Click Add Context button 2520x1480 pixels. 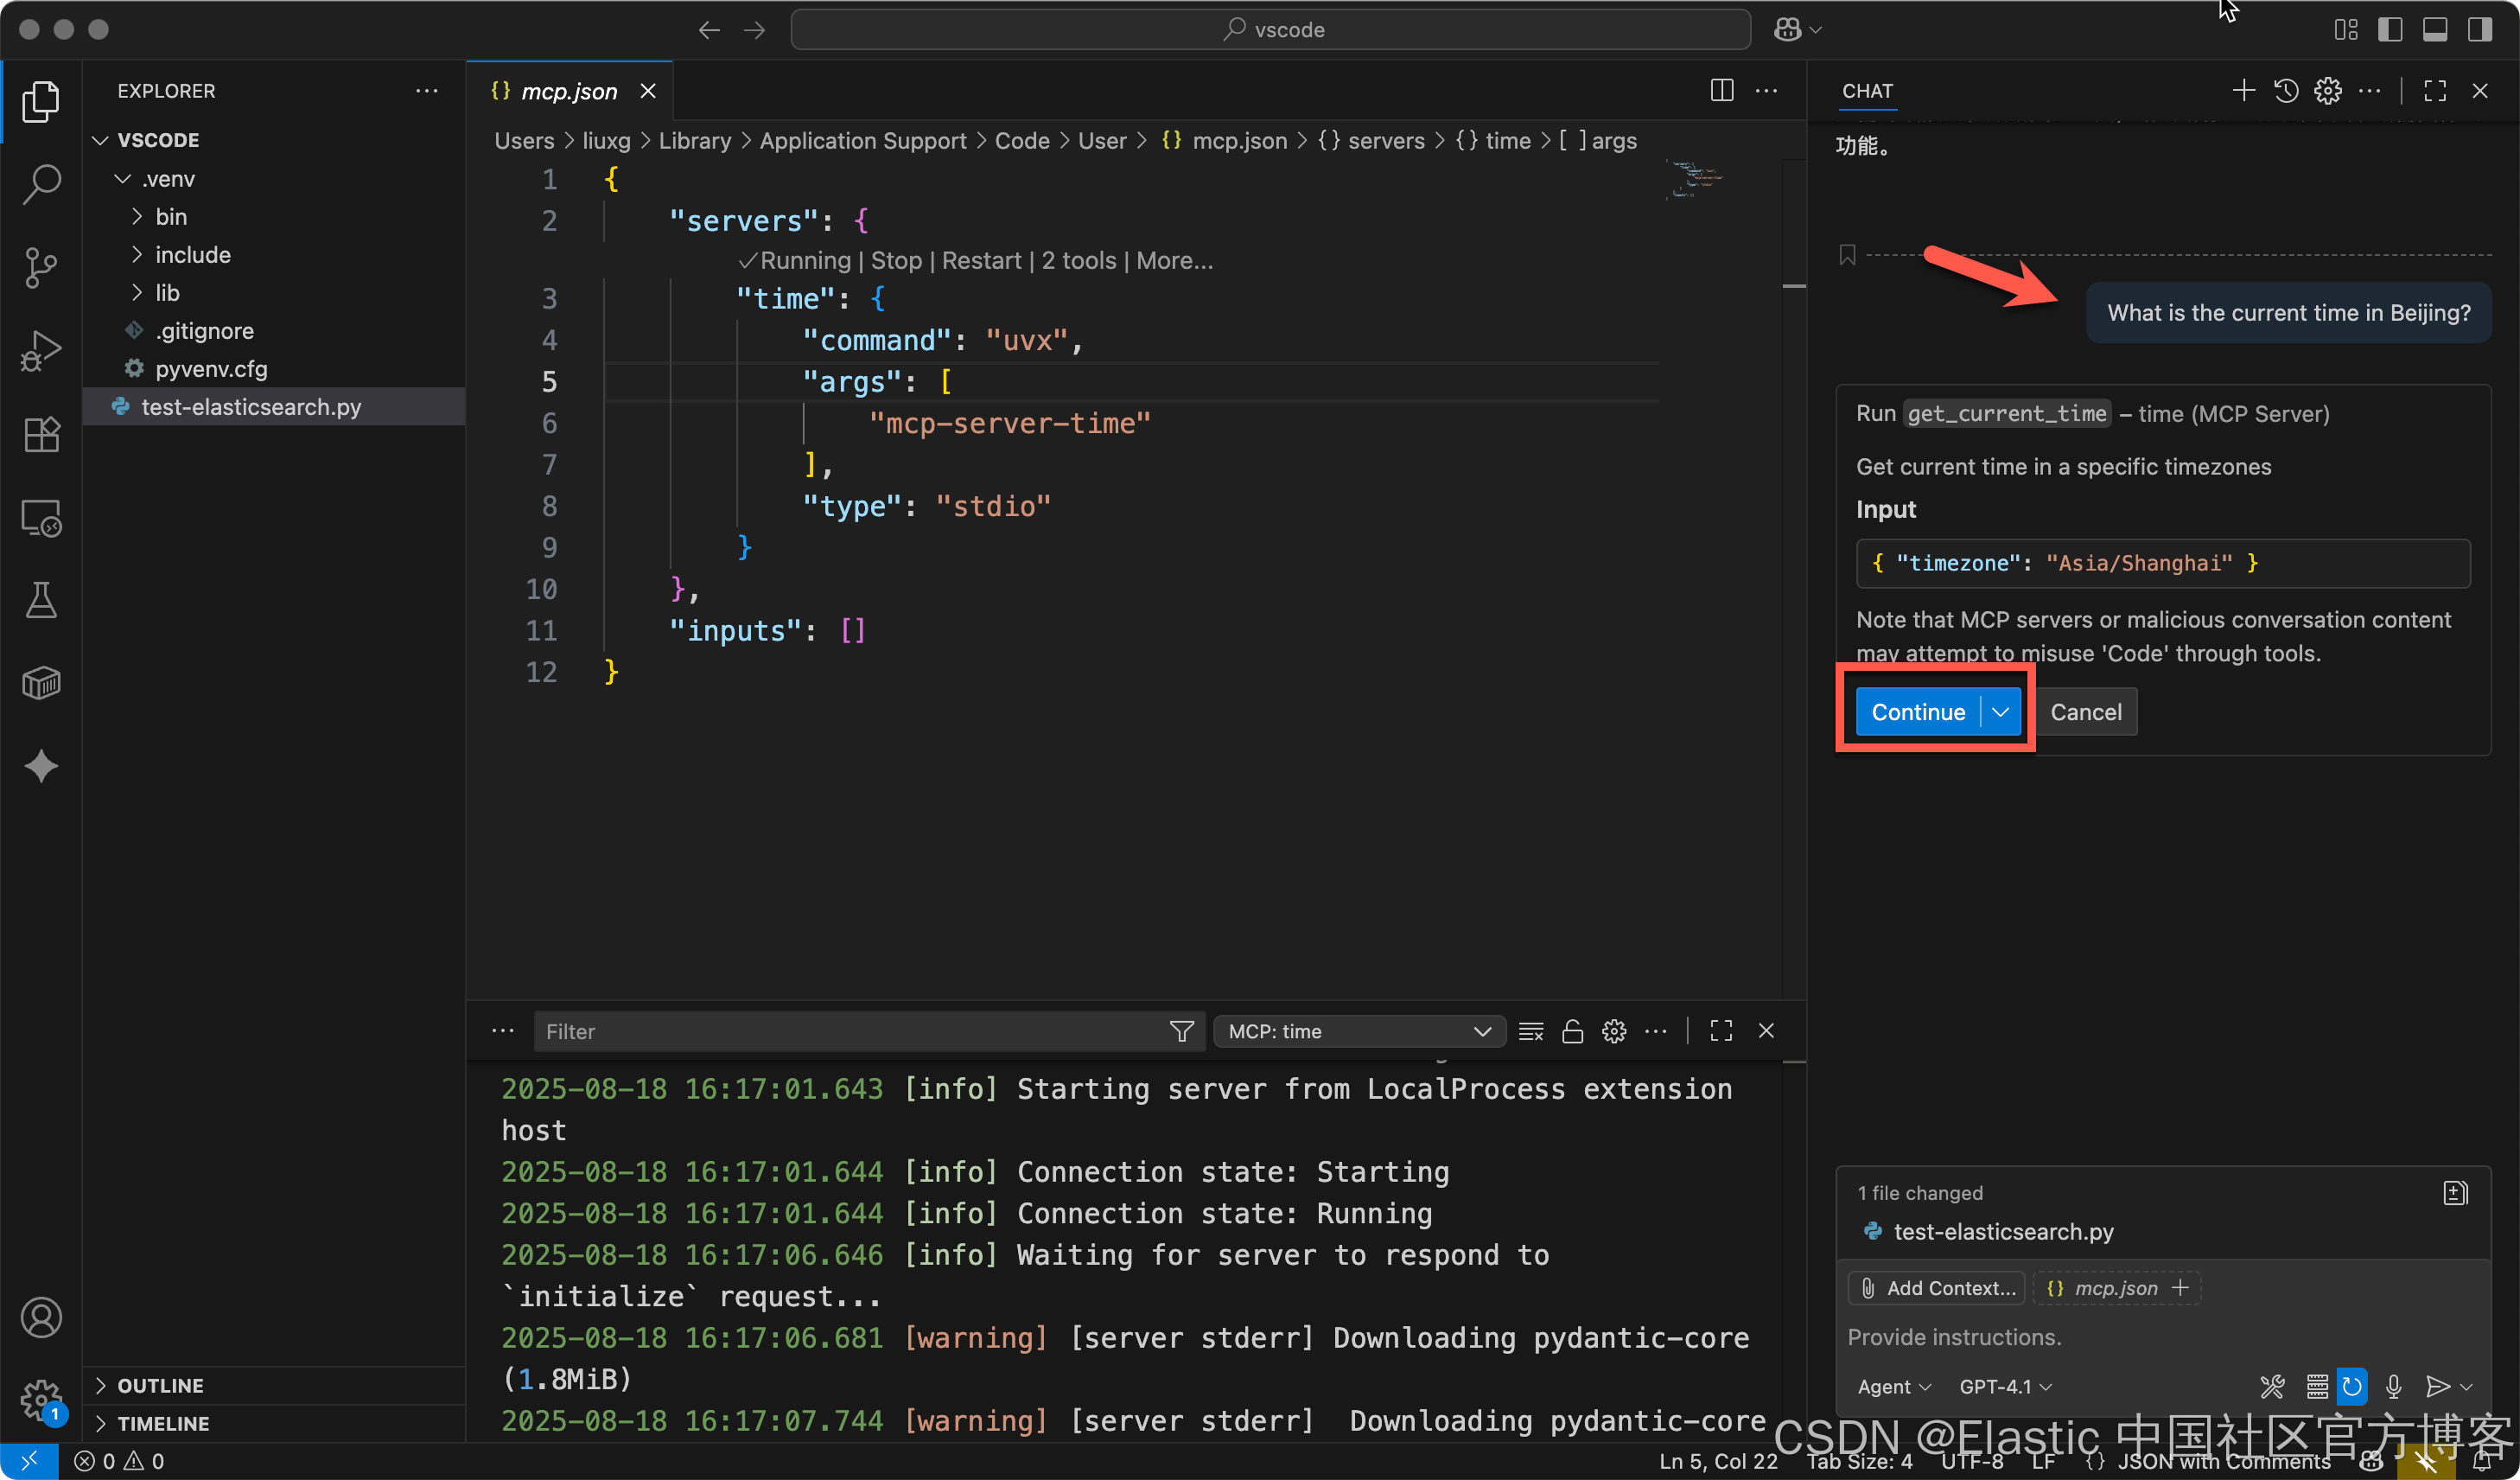click(1936, 1288)
